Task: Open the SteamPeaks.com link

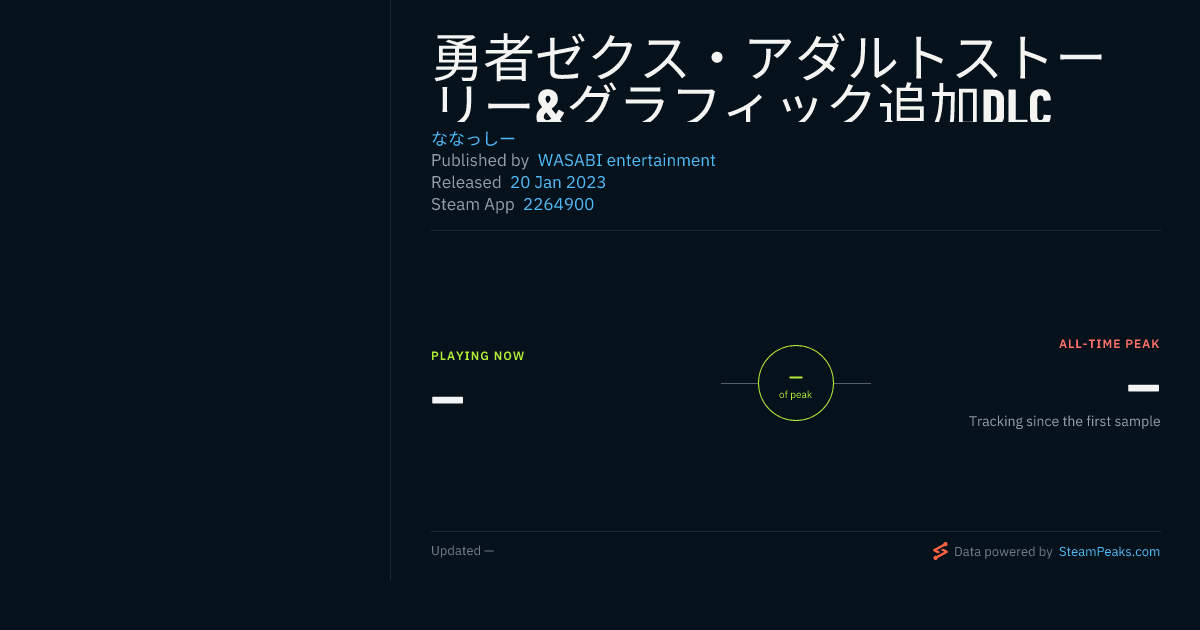Action: click(x=1109, y=551)
